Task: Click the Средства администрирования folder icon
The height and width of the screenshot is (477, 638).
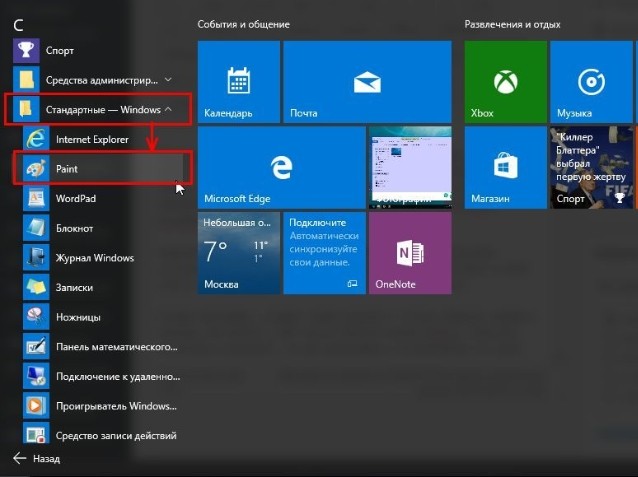Action: tap(26, 80)
